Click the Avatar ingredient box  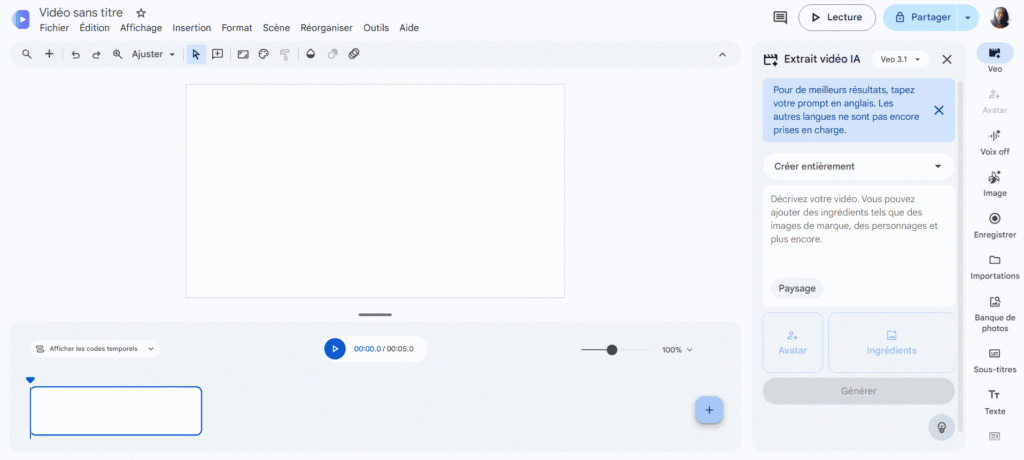pyautogui.click(x=792, y=342)
